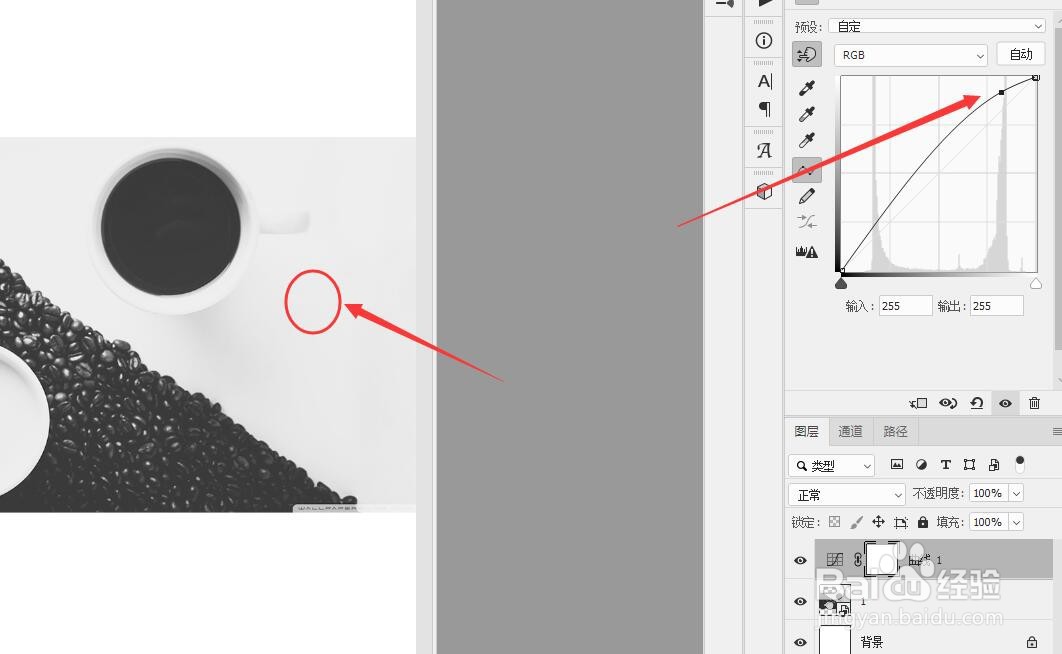Lock layer position

878,521
